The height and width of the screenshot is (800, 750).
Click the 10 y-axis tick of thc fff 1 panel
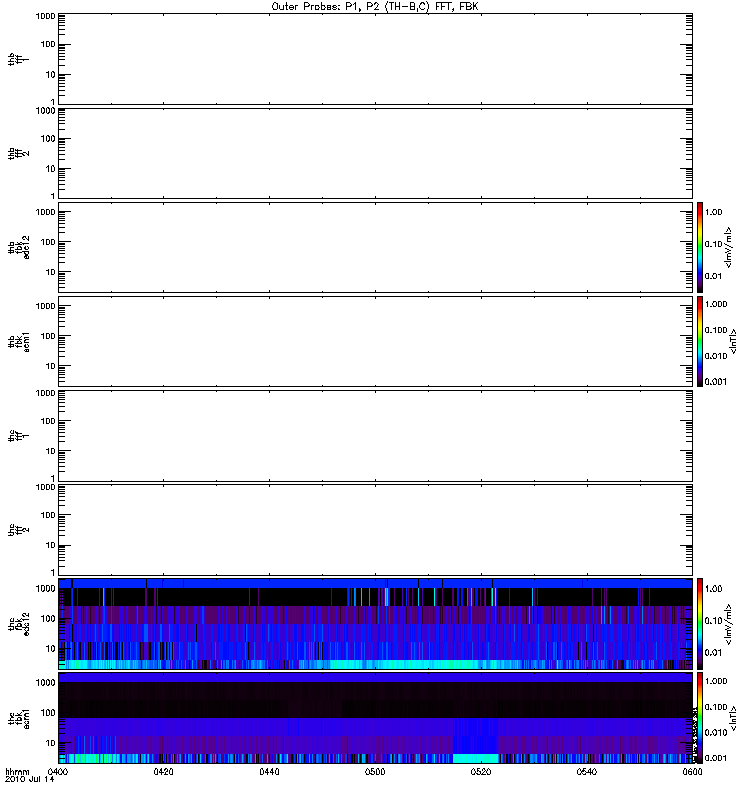click(x=50, y=452)
